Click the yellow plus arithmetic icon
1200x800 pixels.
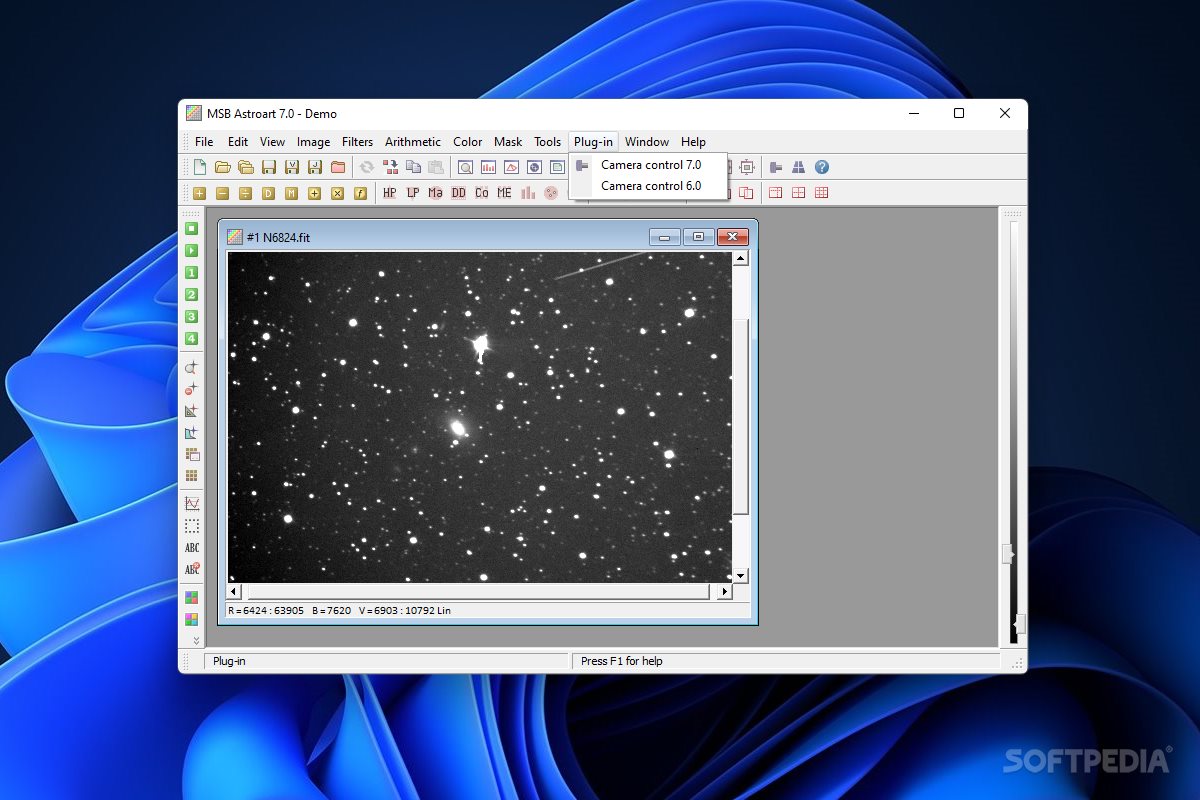tap(200, 193)
